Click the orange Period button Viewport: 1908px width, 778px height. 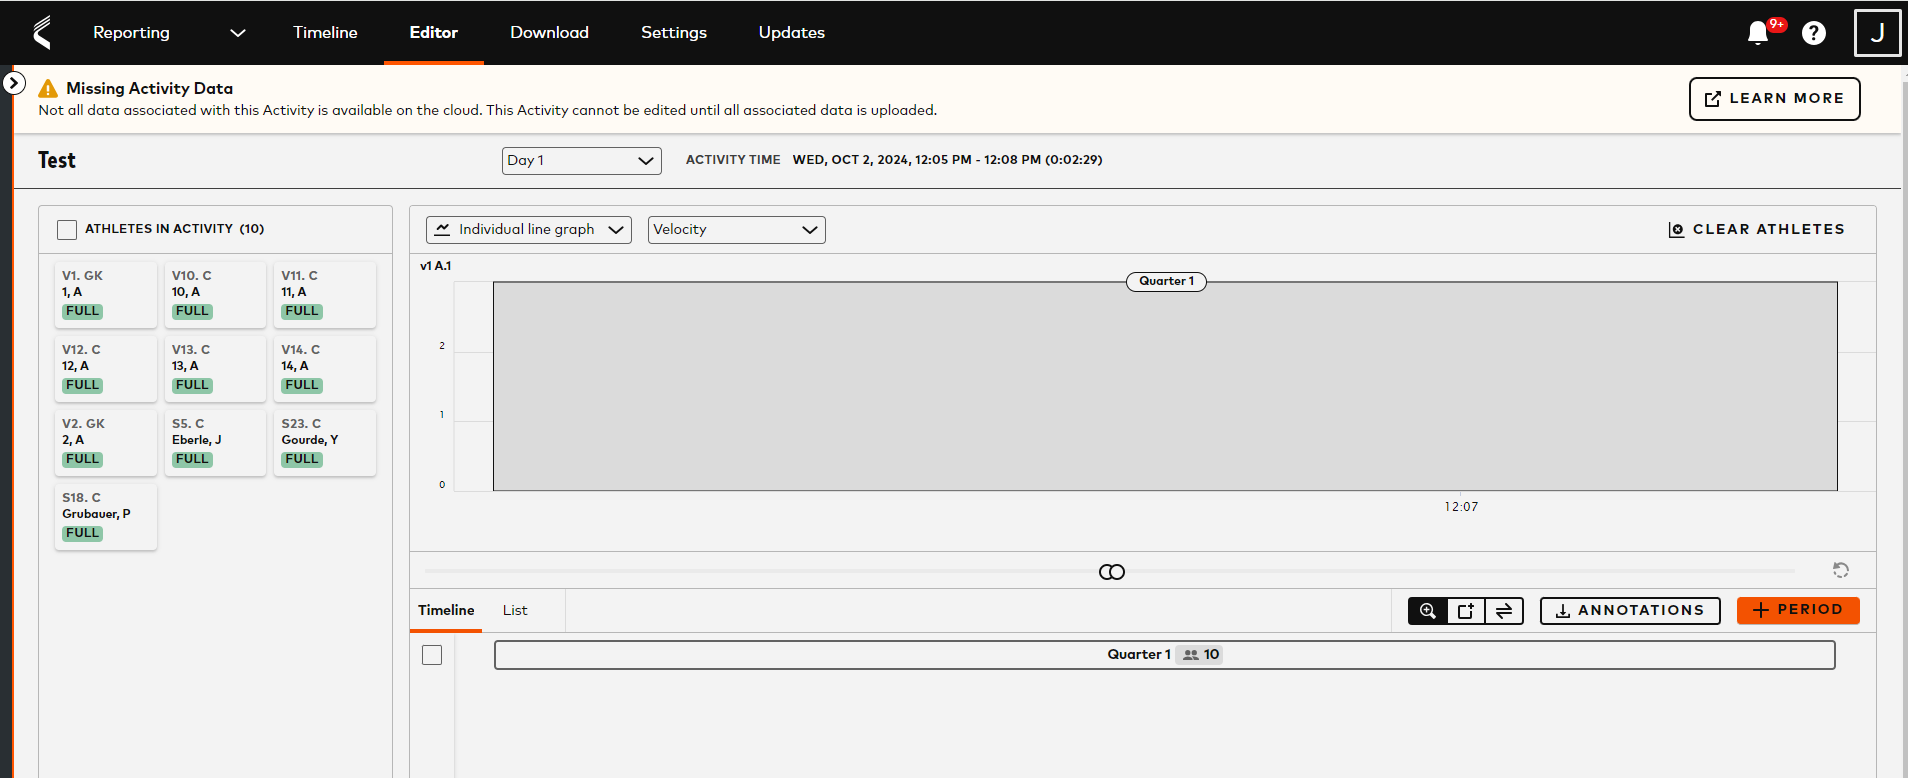pyautogui.click(x=1797, y=610)
